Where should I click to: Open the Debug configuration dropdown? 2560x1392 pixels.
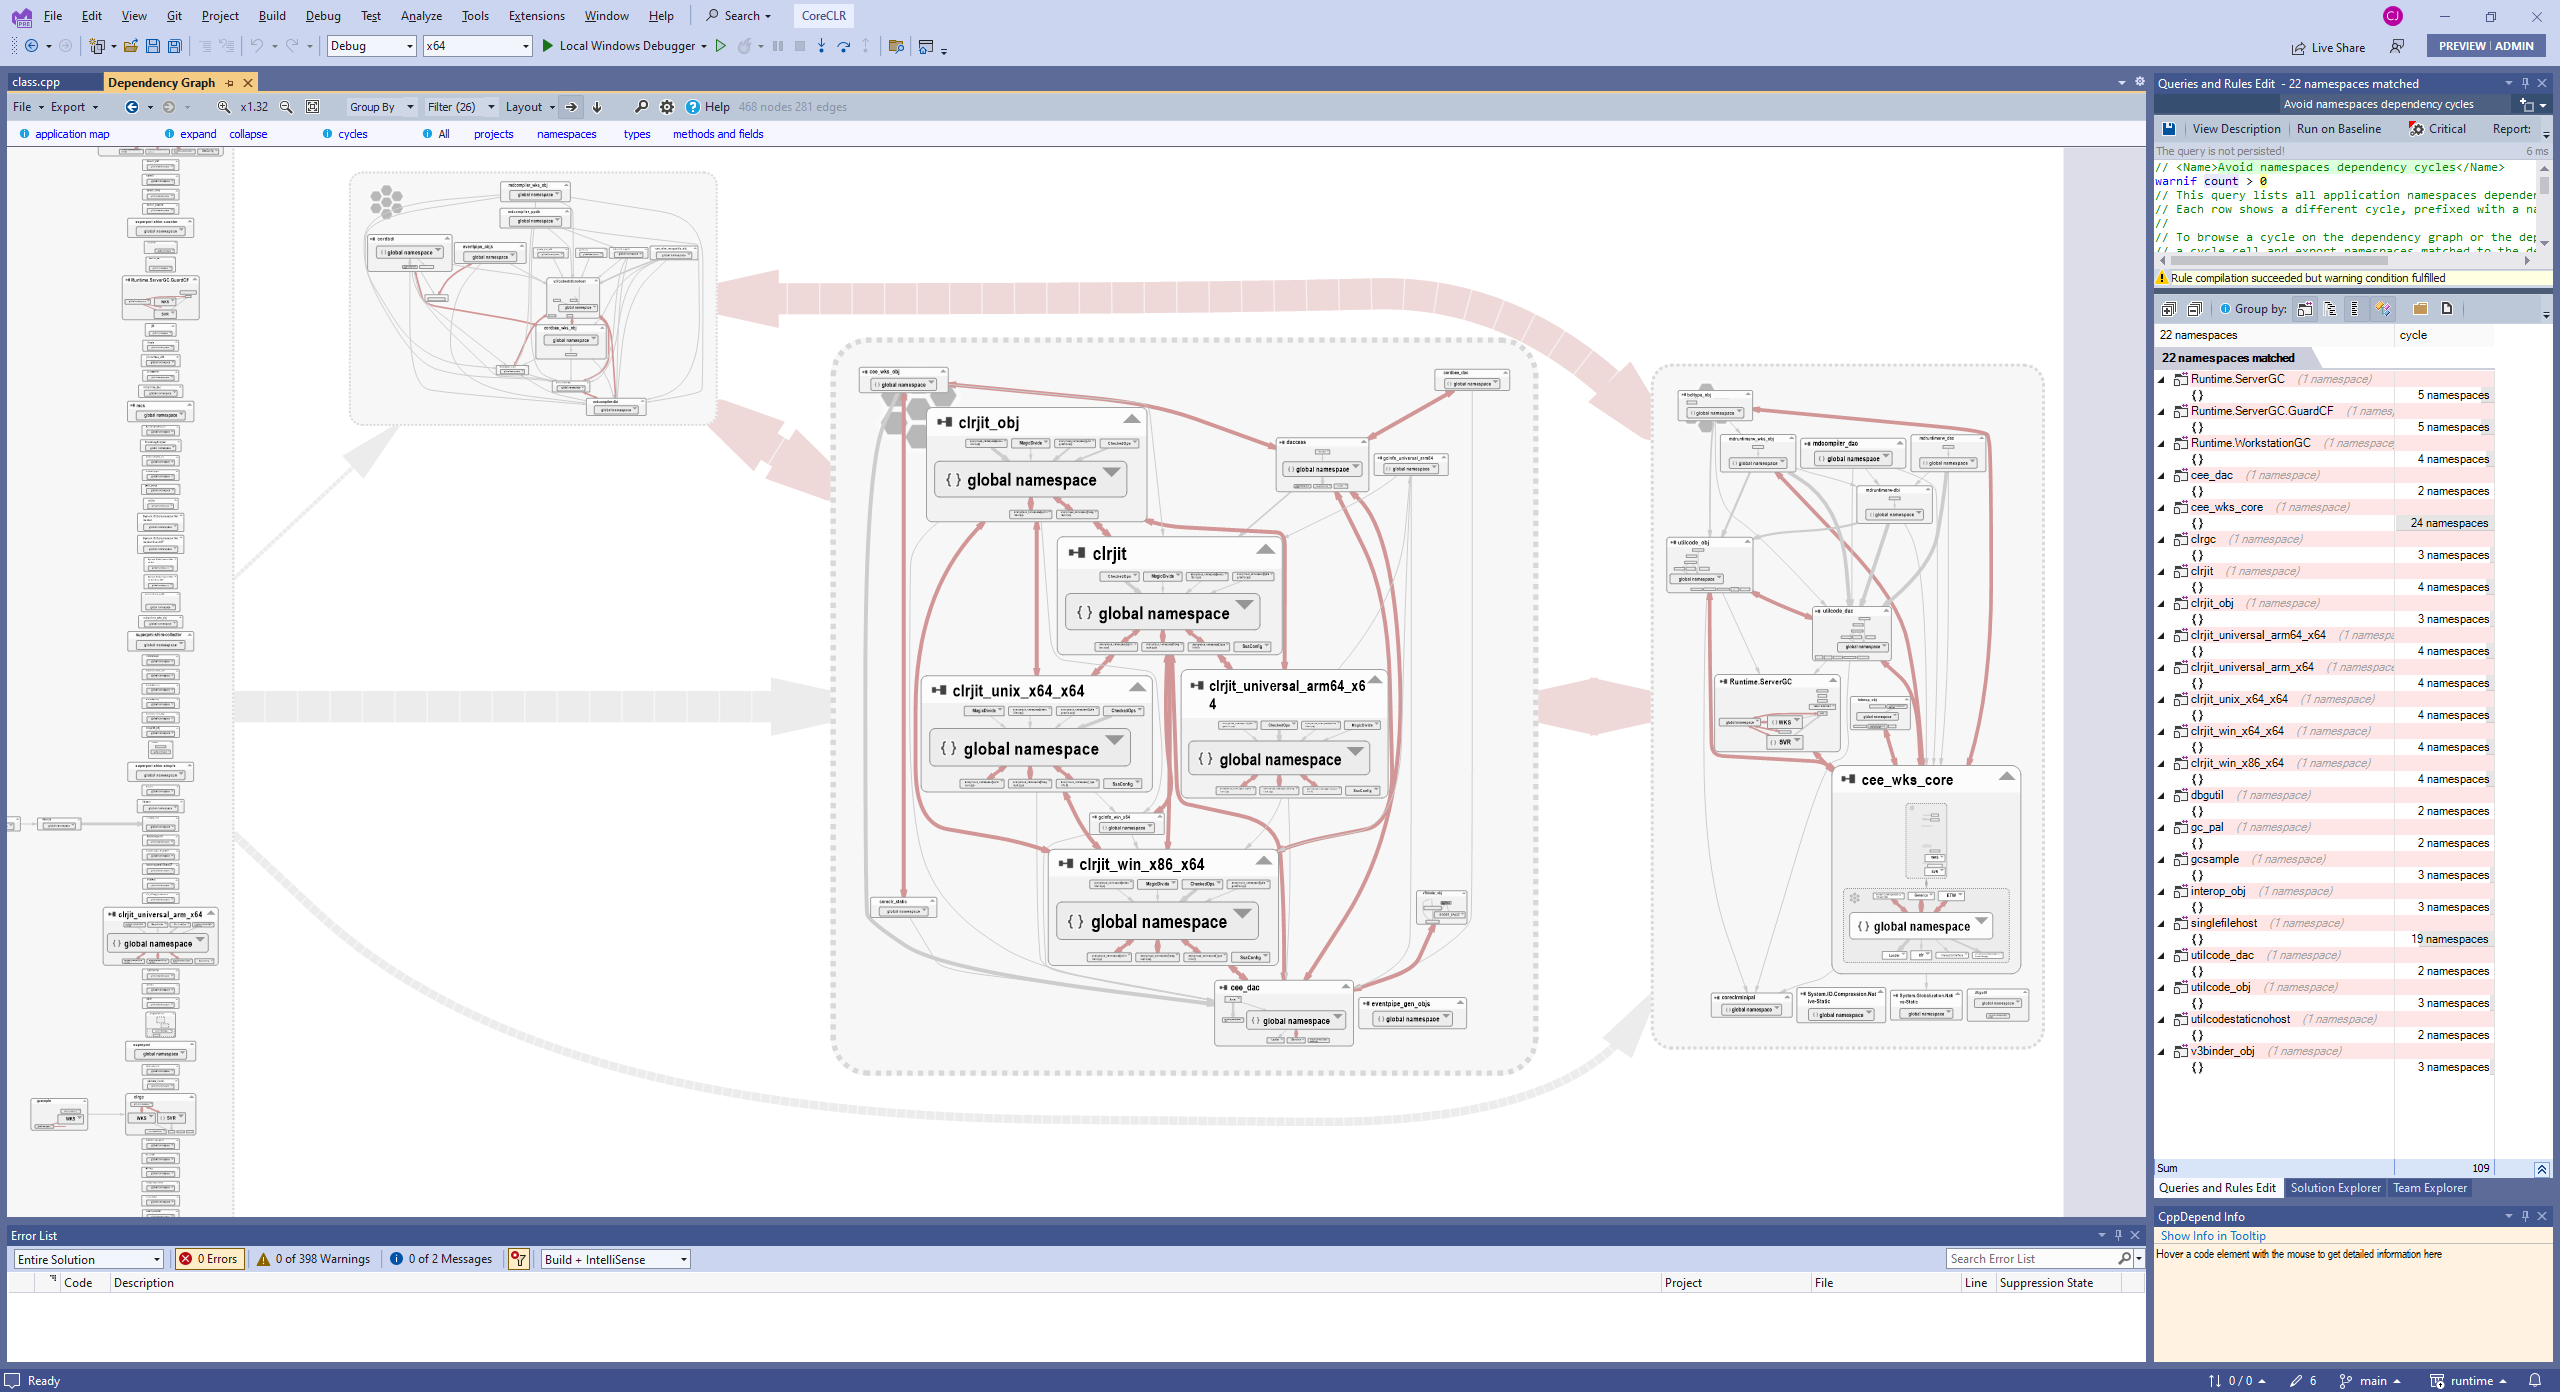[371, 46]
